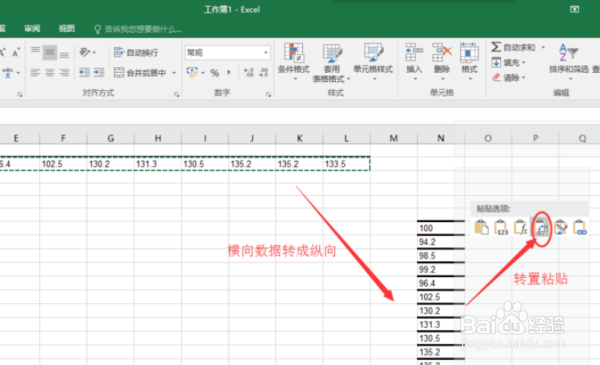Click the Fill (填充) button
The image size is (600, 365).
coord(506,62)
